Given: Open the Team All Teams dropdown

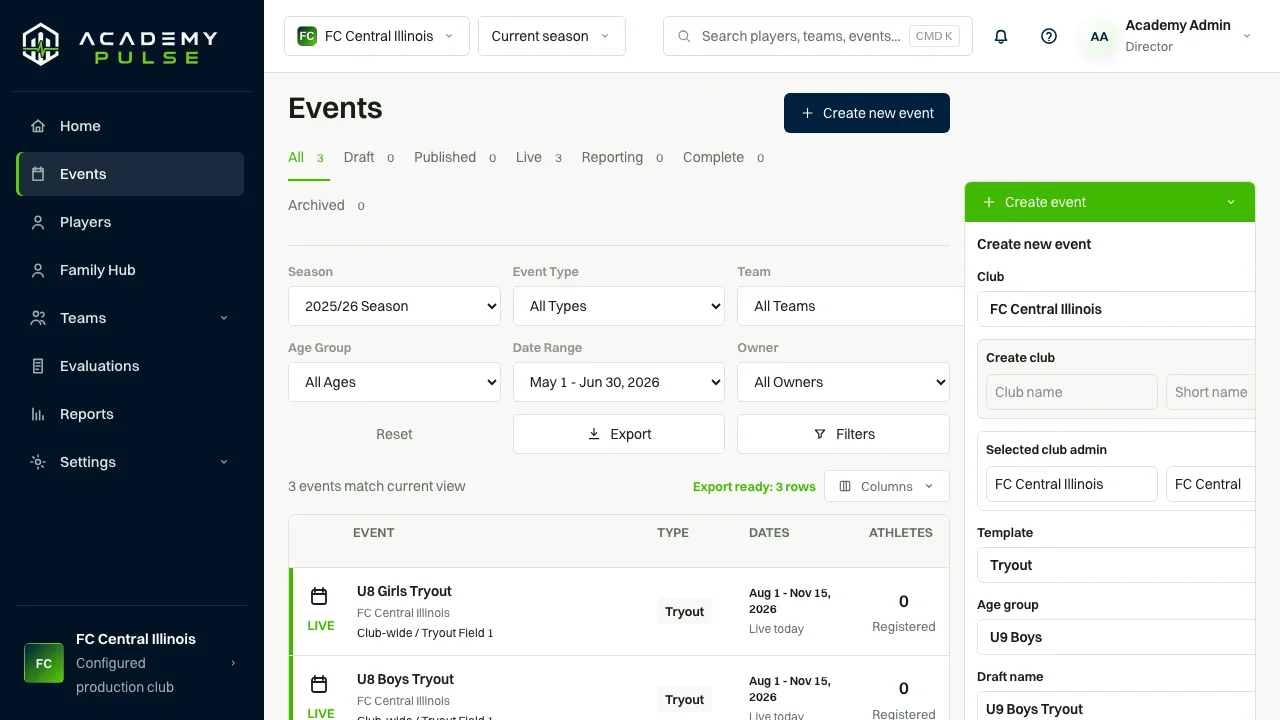Looking at the screenshot, I should tap(850, 306).
